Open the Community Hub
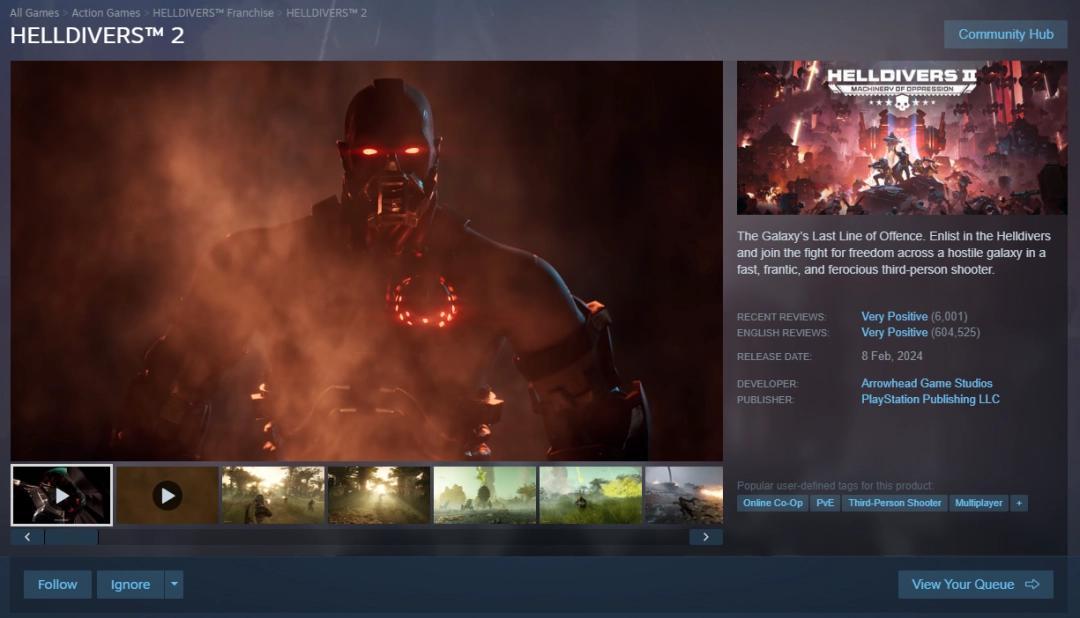1080x618 pixels. pos(1005,34)
